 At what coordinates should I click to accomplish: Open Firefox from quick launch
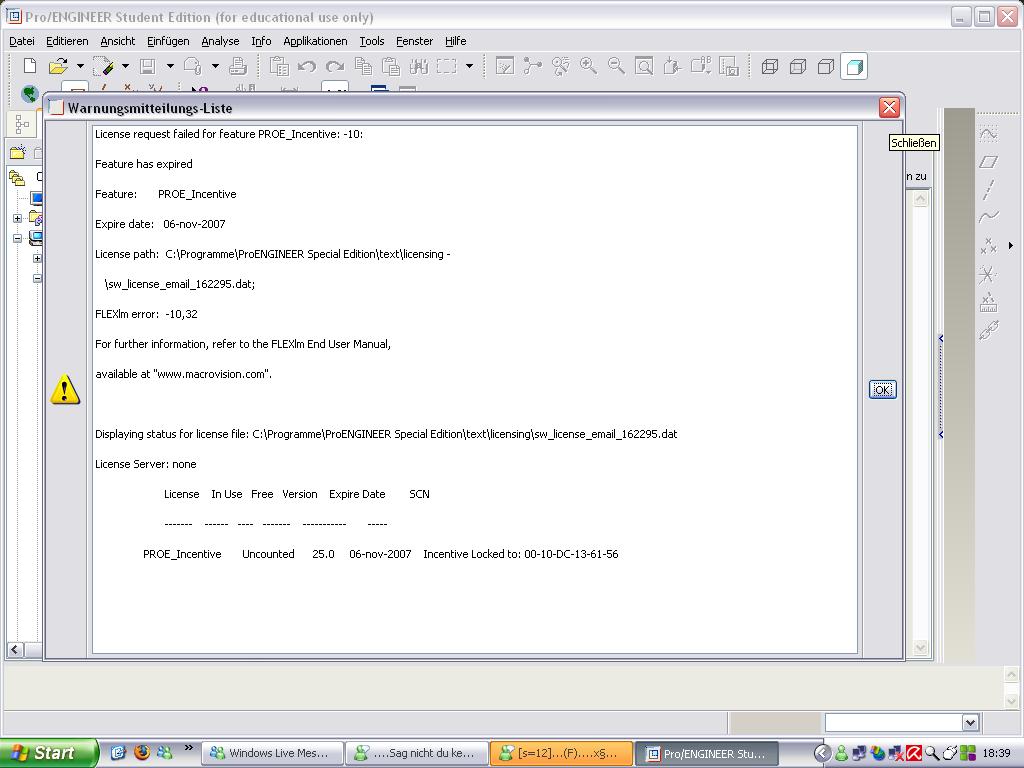coord(142,752)
